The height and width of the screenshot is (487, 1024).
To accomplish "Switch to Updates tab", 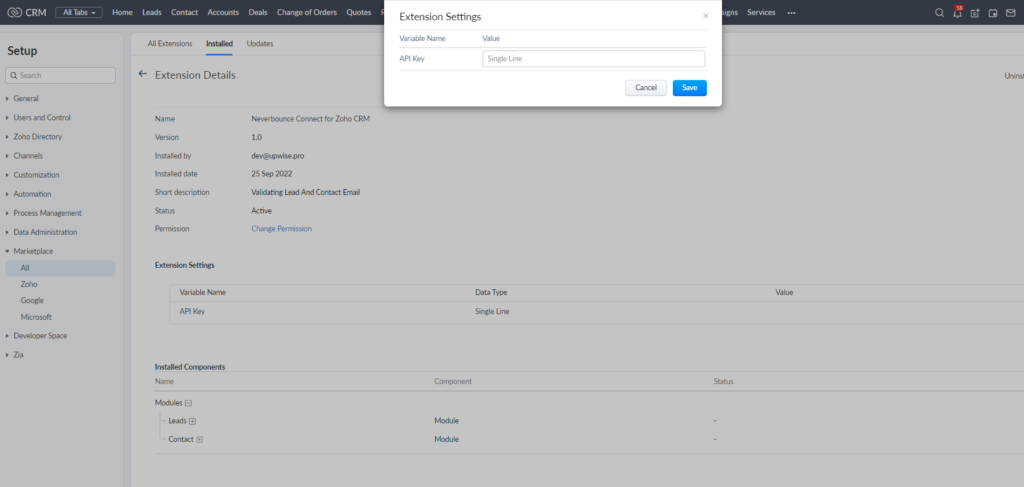I will (260, 44).
